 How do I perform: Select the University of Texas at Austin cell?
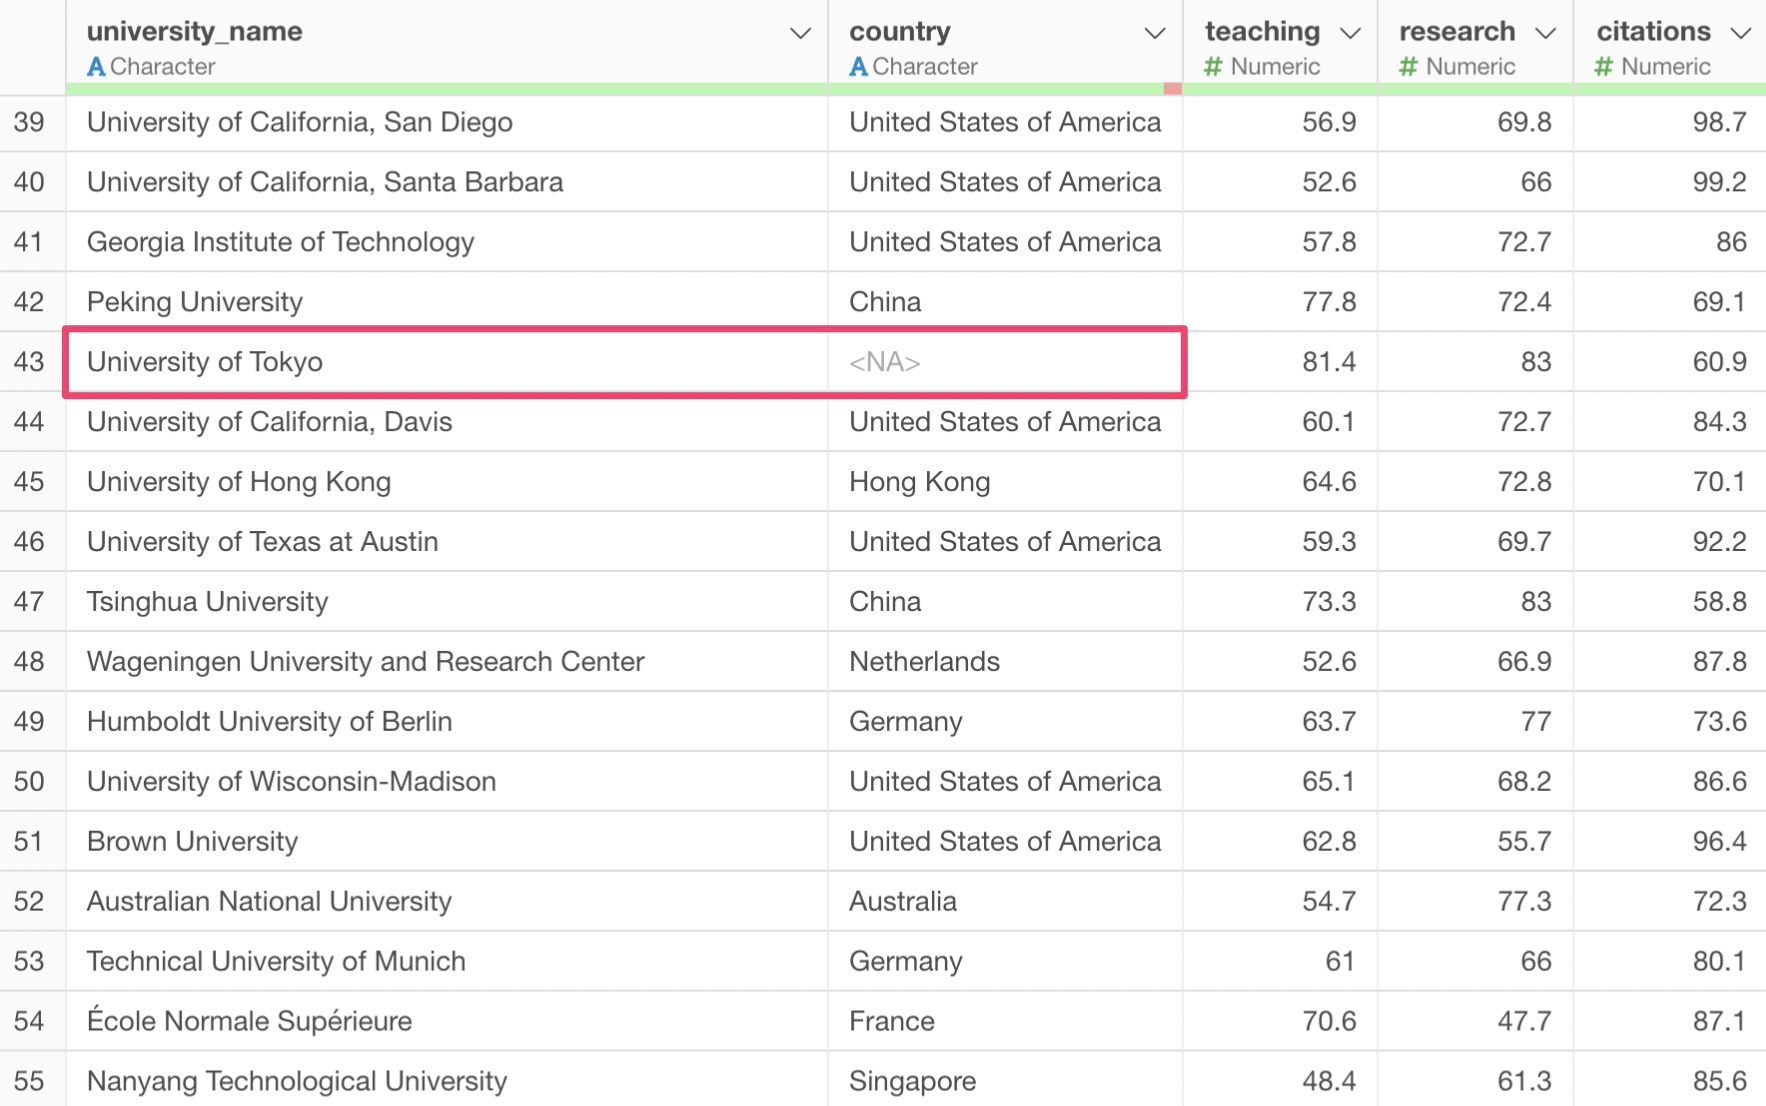[447, 542]
